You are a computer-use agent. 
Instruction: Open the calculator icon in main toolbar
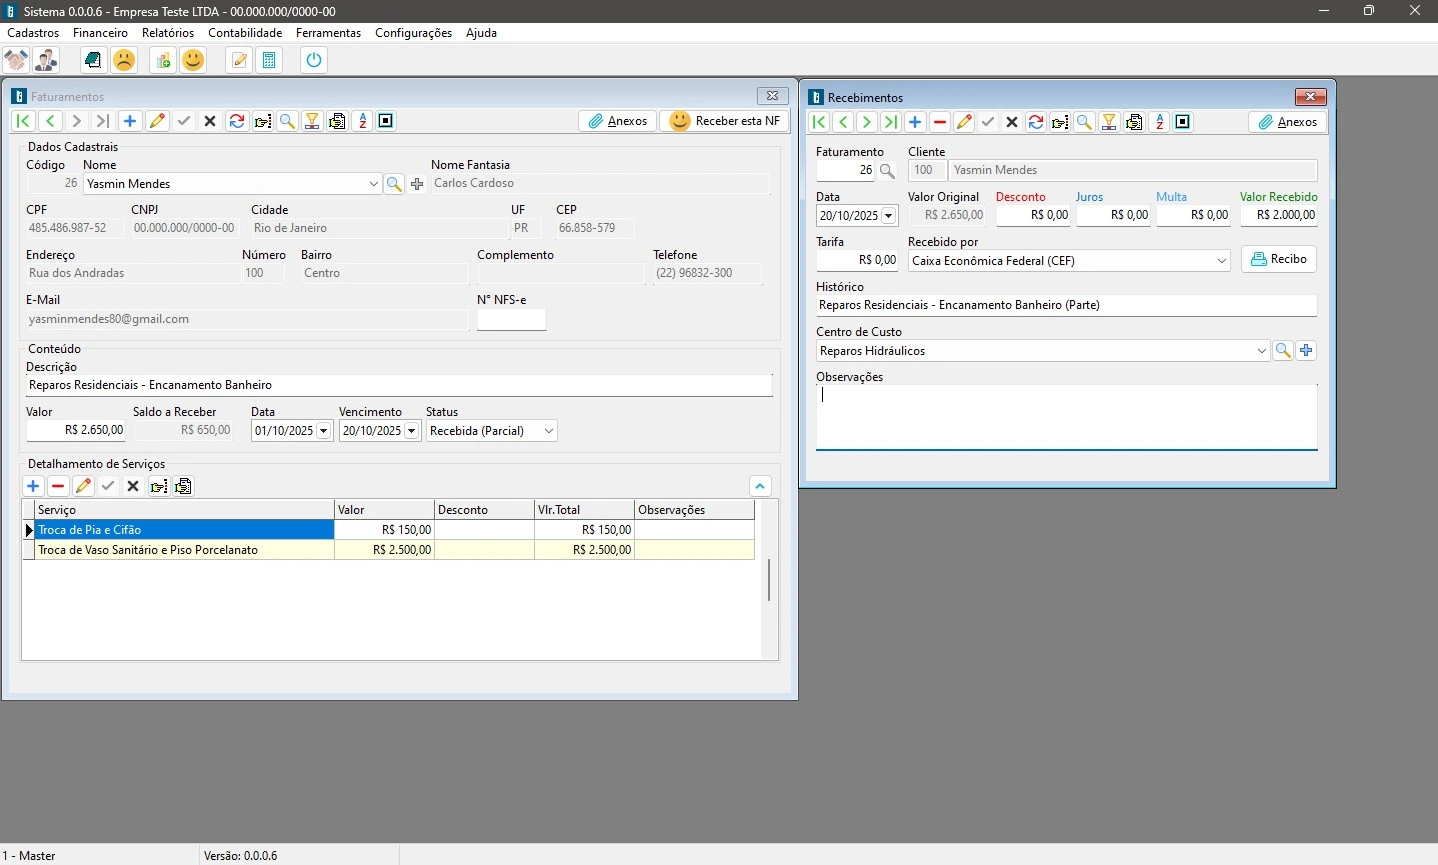coord(269,60)
